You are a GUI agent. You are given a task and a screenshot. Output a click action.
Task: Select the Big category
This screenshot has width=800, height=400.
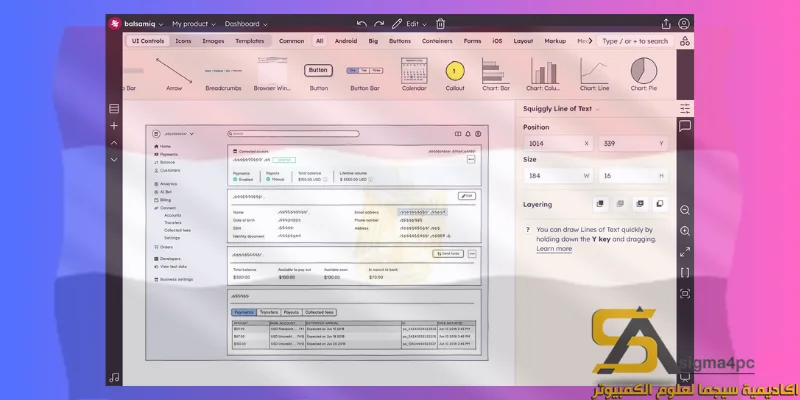tap(373, 41)
